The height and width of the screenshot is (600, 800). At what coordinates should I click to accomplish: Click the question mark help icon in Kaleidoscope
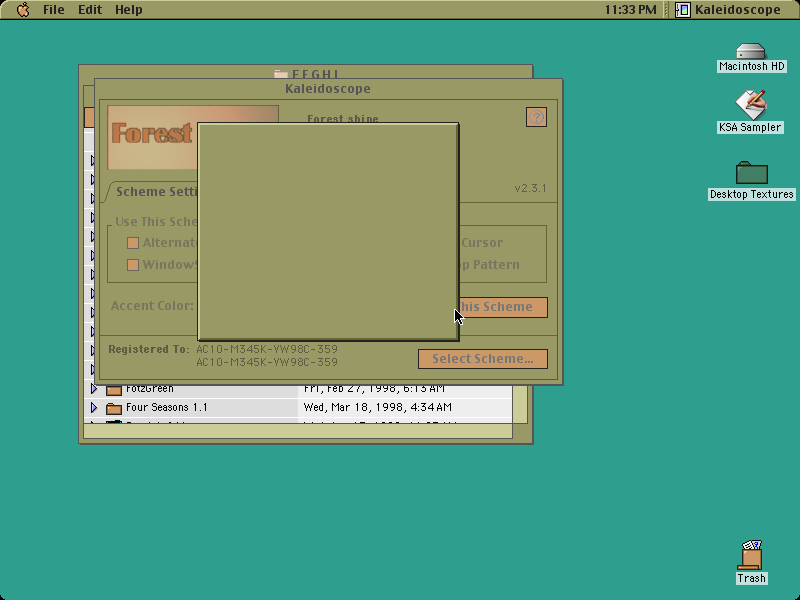click(536, 117)
